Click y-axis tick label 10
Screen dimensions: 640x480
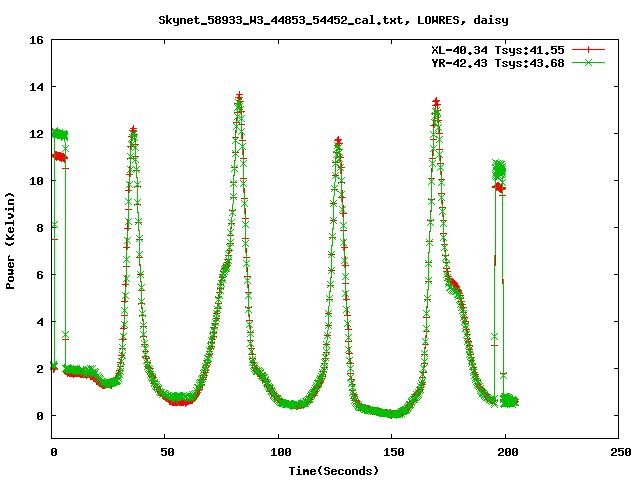click(36, 181)
